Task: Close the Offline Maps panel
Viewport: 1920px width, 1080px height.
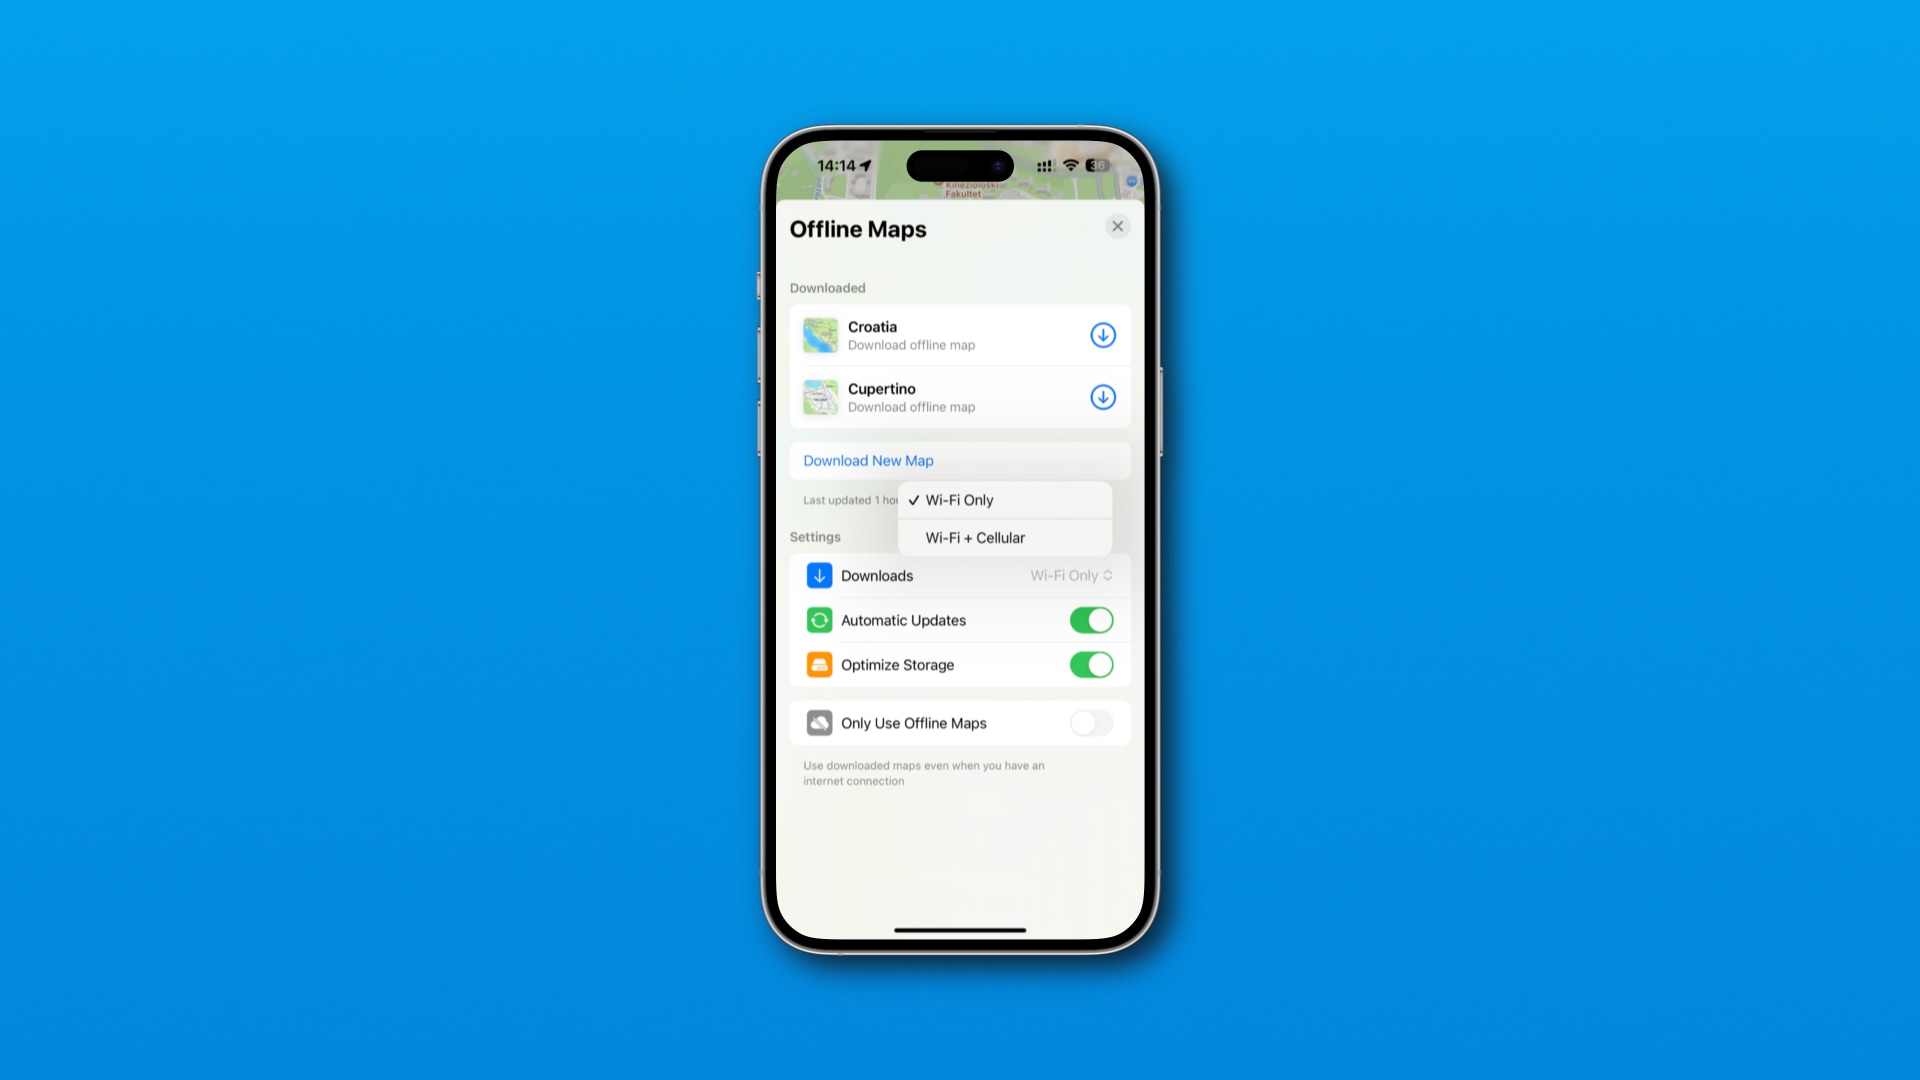Action: [x=1116, y=225]
